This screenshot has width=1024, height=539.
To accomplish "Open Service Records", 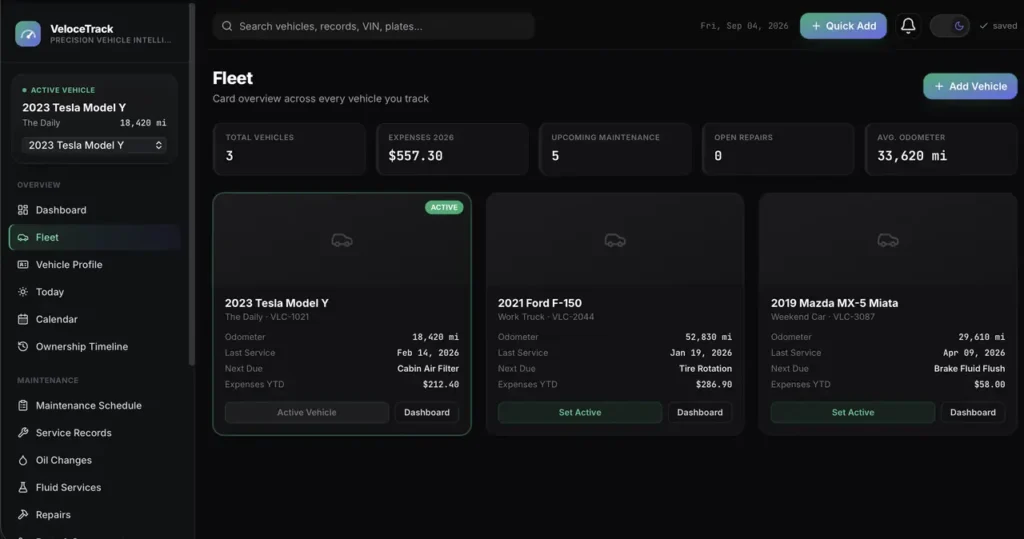I will [95, 433].
